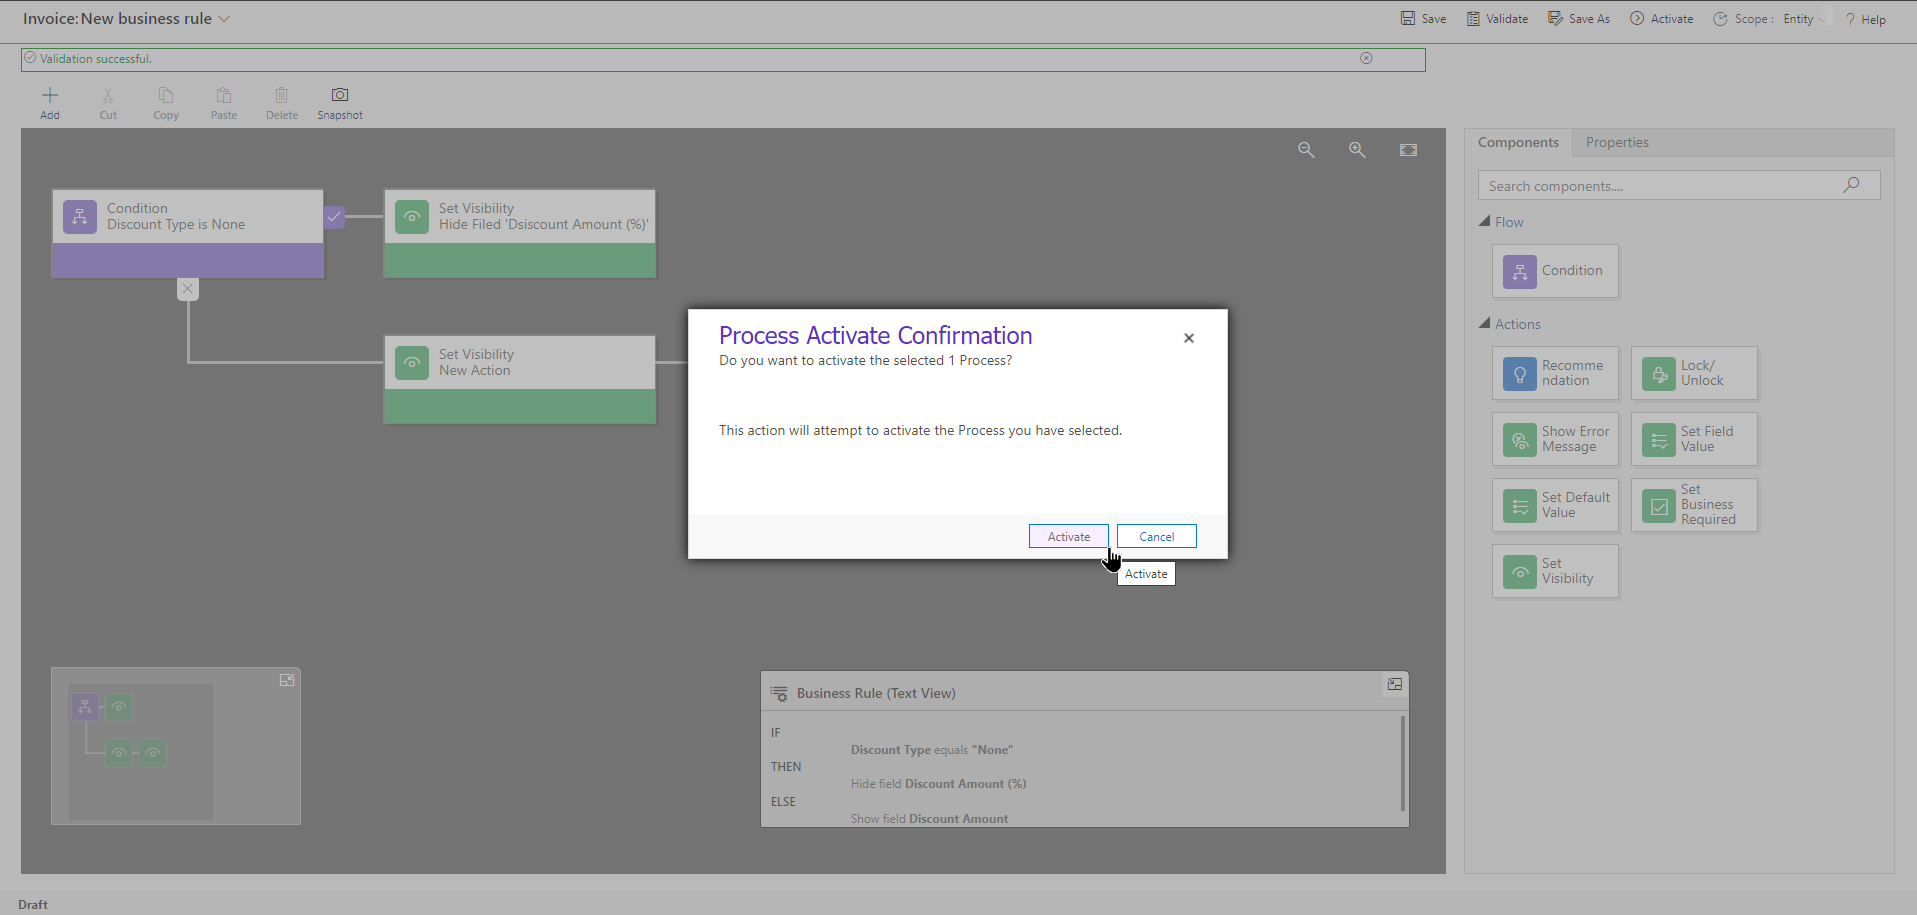Select the Lock/Unlock action component
This screenshot has height=915, width=1917.
point(1694,373)
